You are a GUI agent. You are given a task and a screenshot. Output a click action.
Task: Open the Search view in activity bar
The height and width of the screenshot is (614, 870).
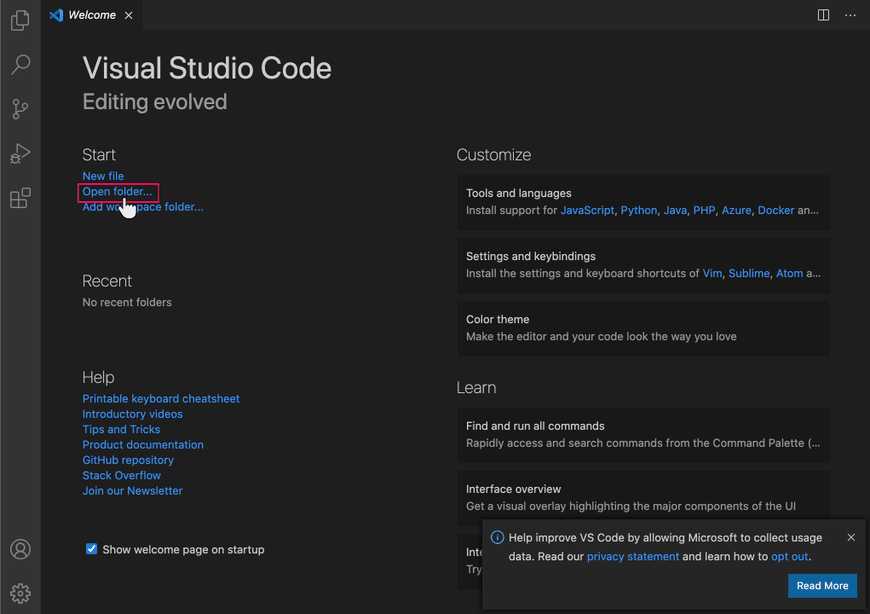20,64
